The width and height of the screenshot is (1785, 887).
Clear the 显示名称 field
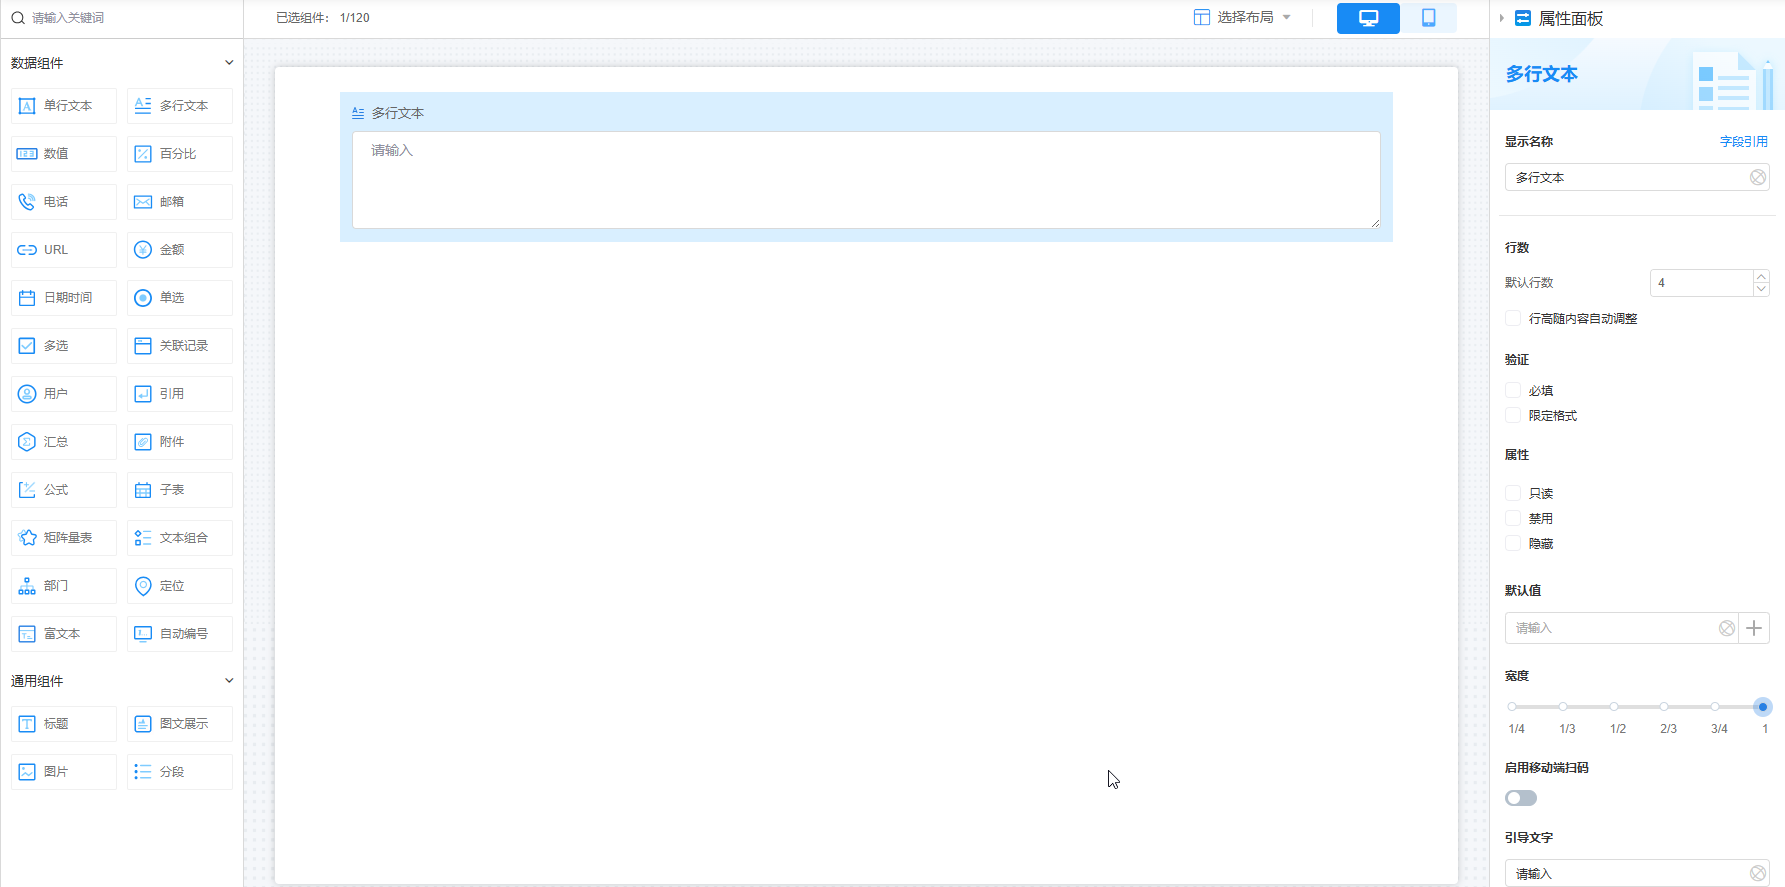(1757, 177)
